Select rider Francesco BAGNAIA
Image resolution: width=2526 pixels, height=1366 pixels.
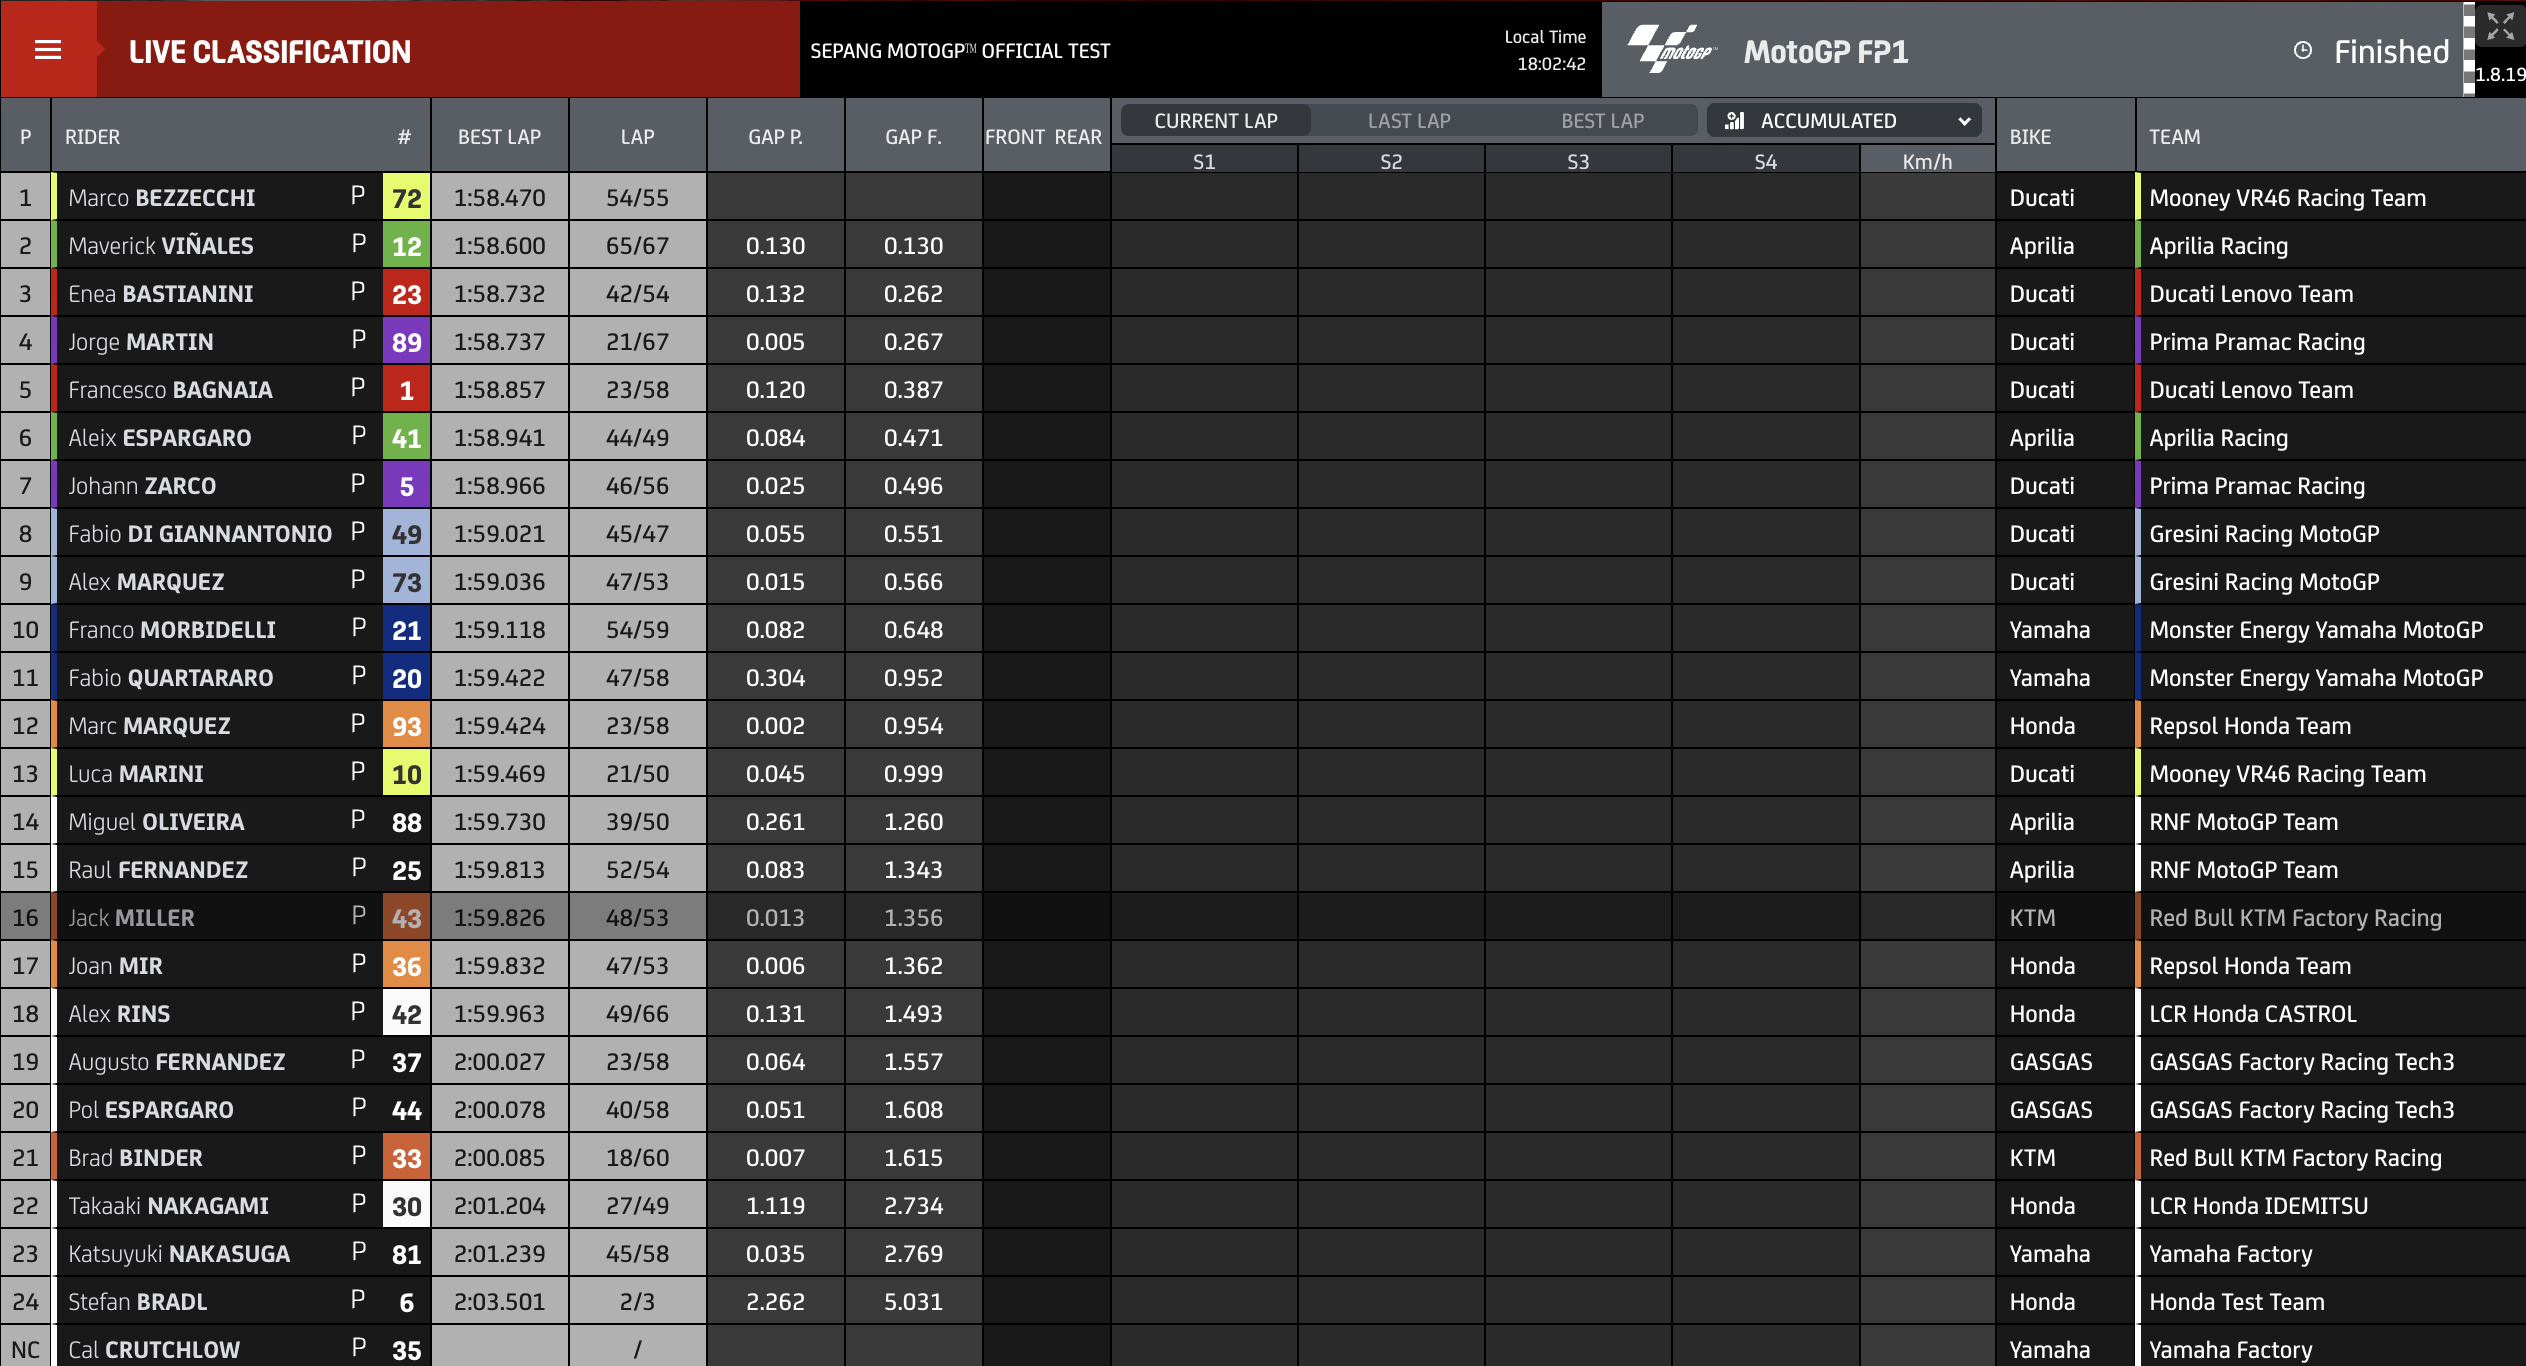pyautogui.click(x=170, y=390)
